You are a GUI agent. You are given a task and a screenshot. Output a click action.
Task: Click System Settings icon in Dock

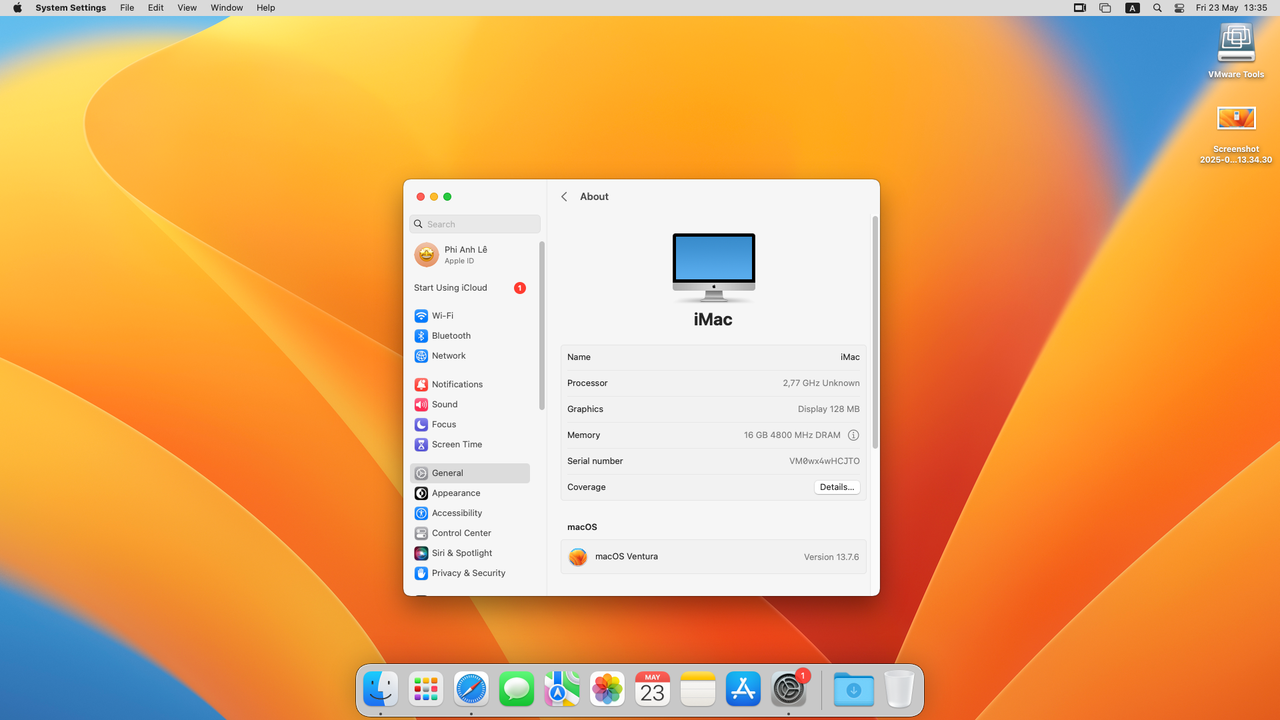789,689
